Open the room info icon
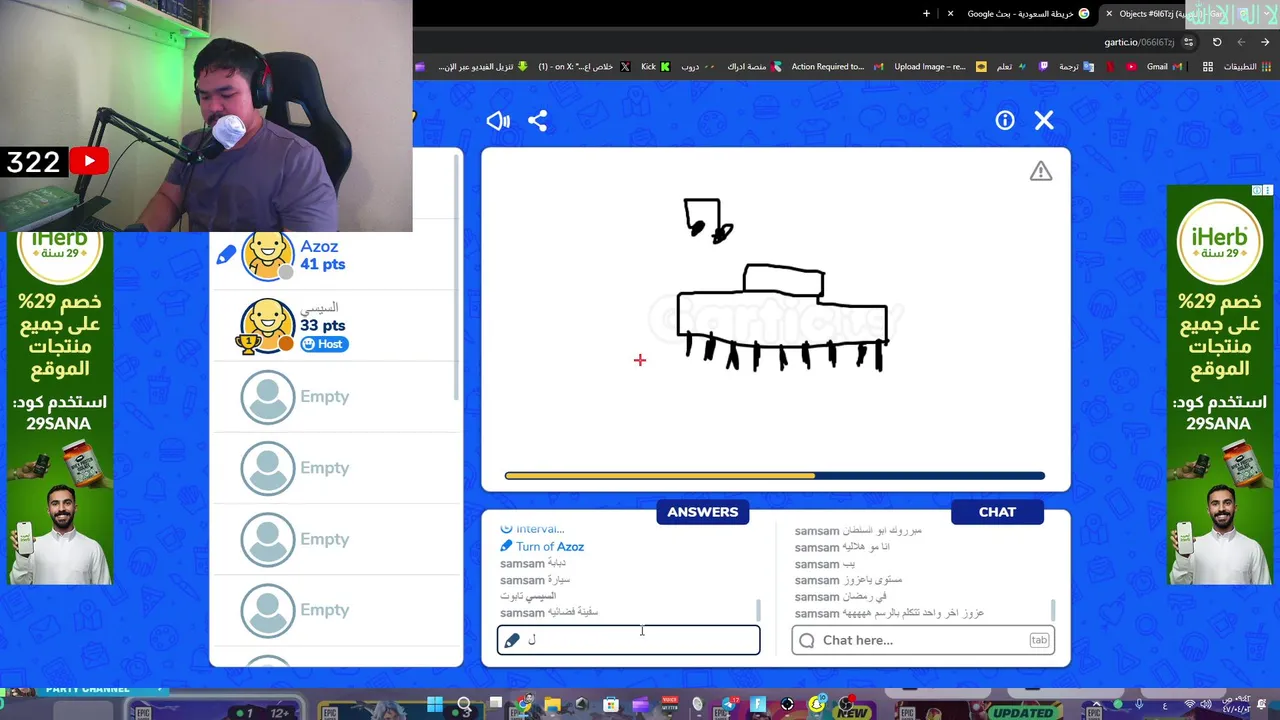 (x=1005, y=121)
